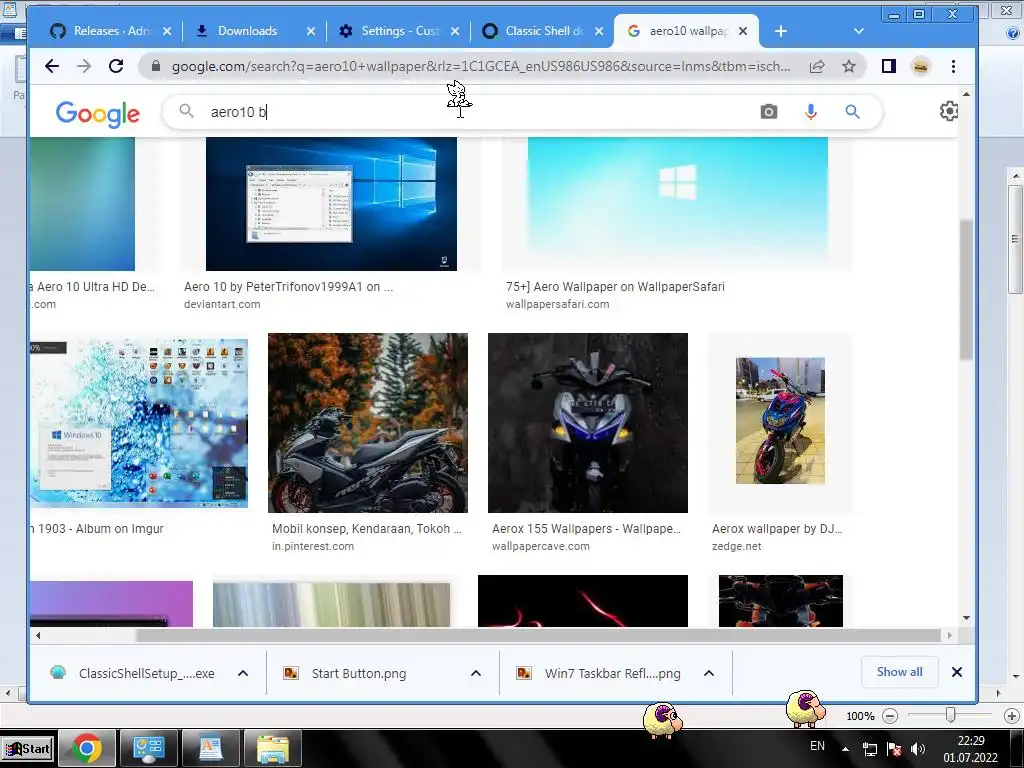Search by image using the camera icon

pyautogui.click(x=769, y=112)
